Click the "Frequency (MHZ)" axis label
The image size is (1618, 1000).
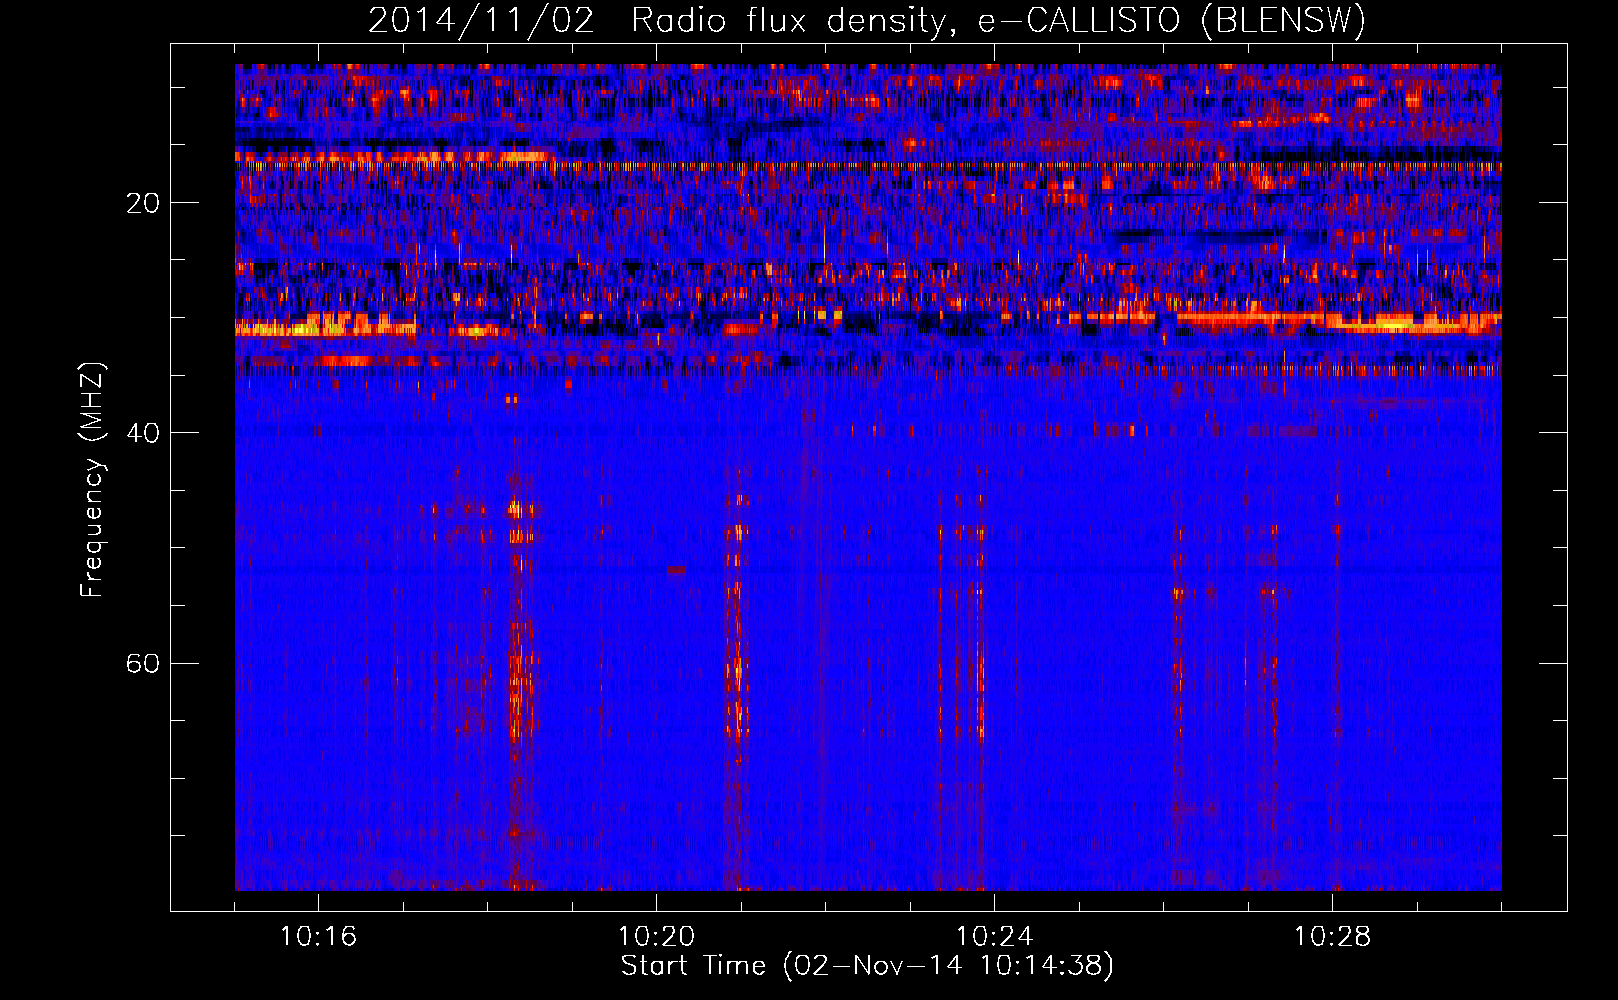pos(92,480)
